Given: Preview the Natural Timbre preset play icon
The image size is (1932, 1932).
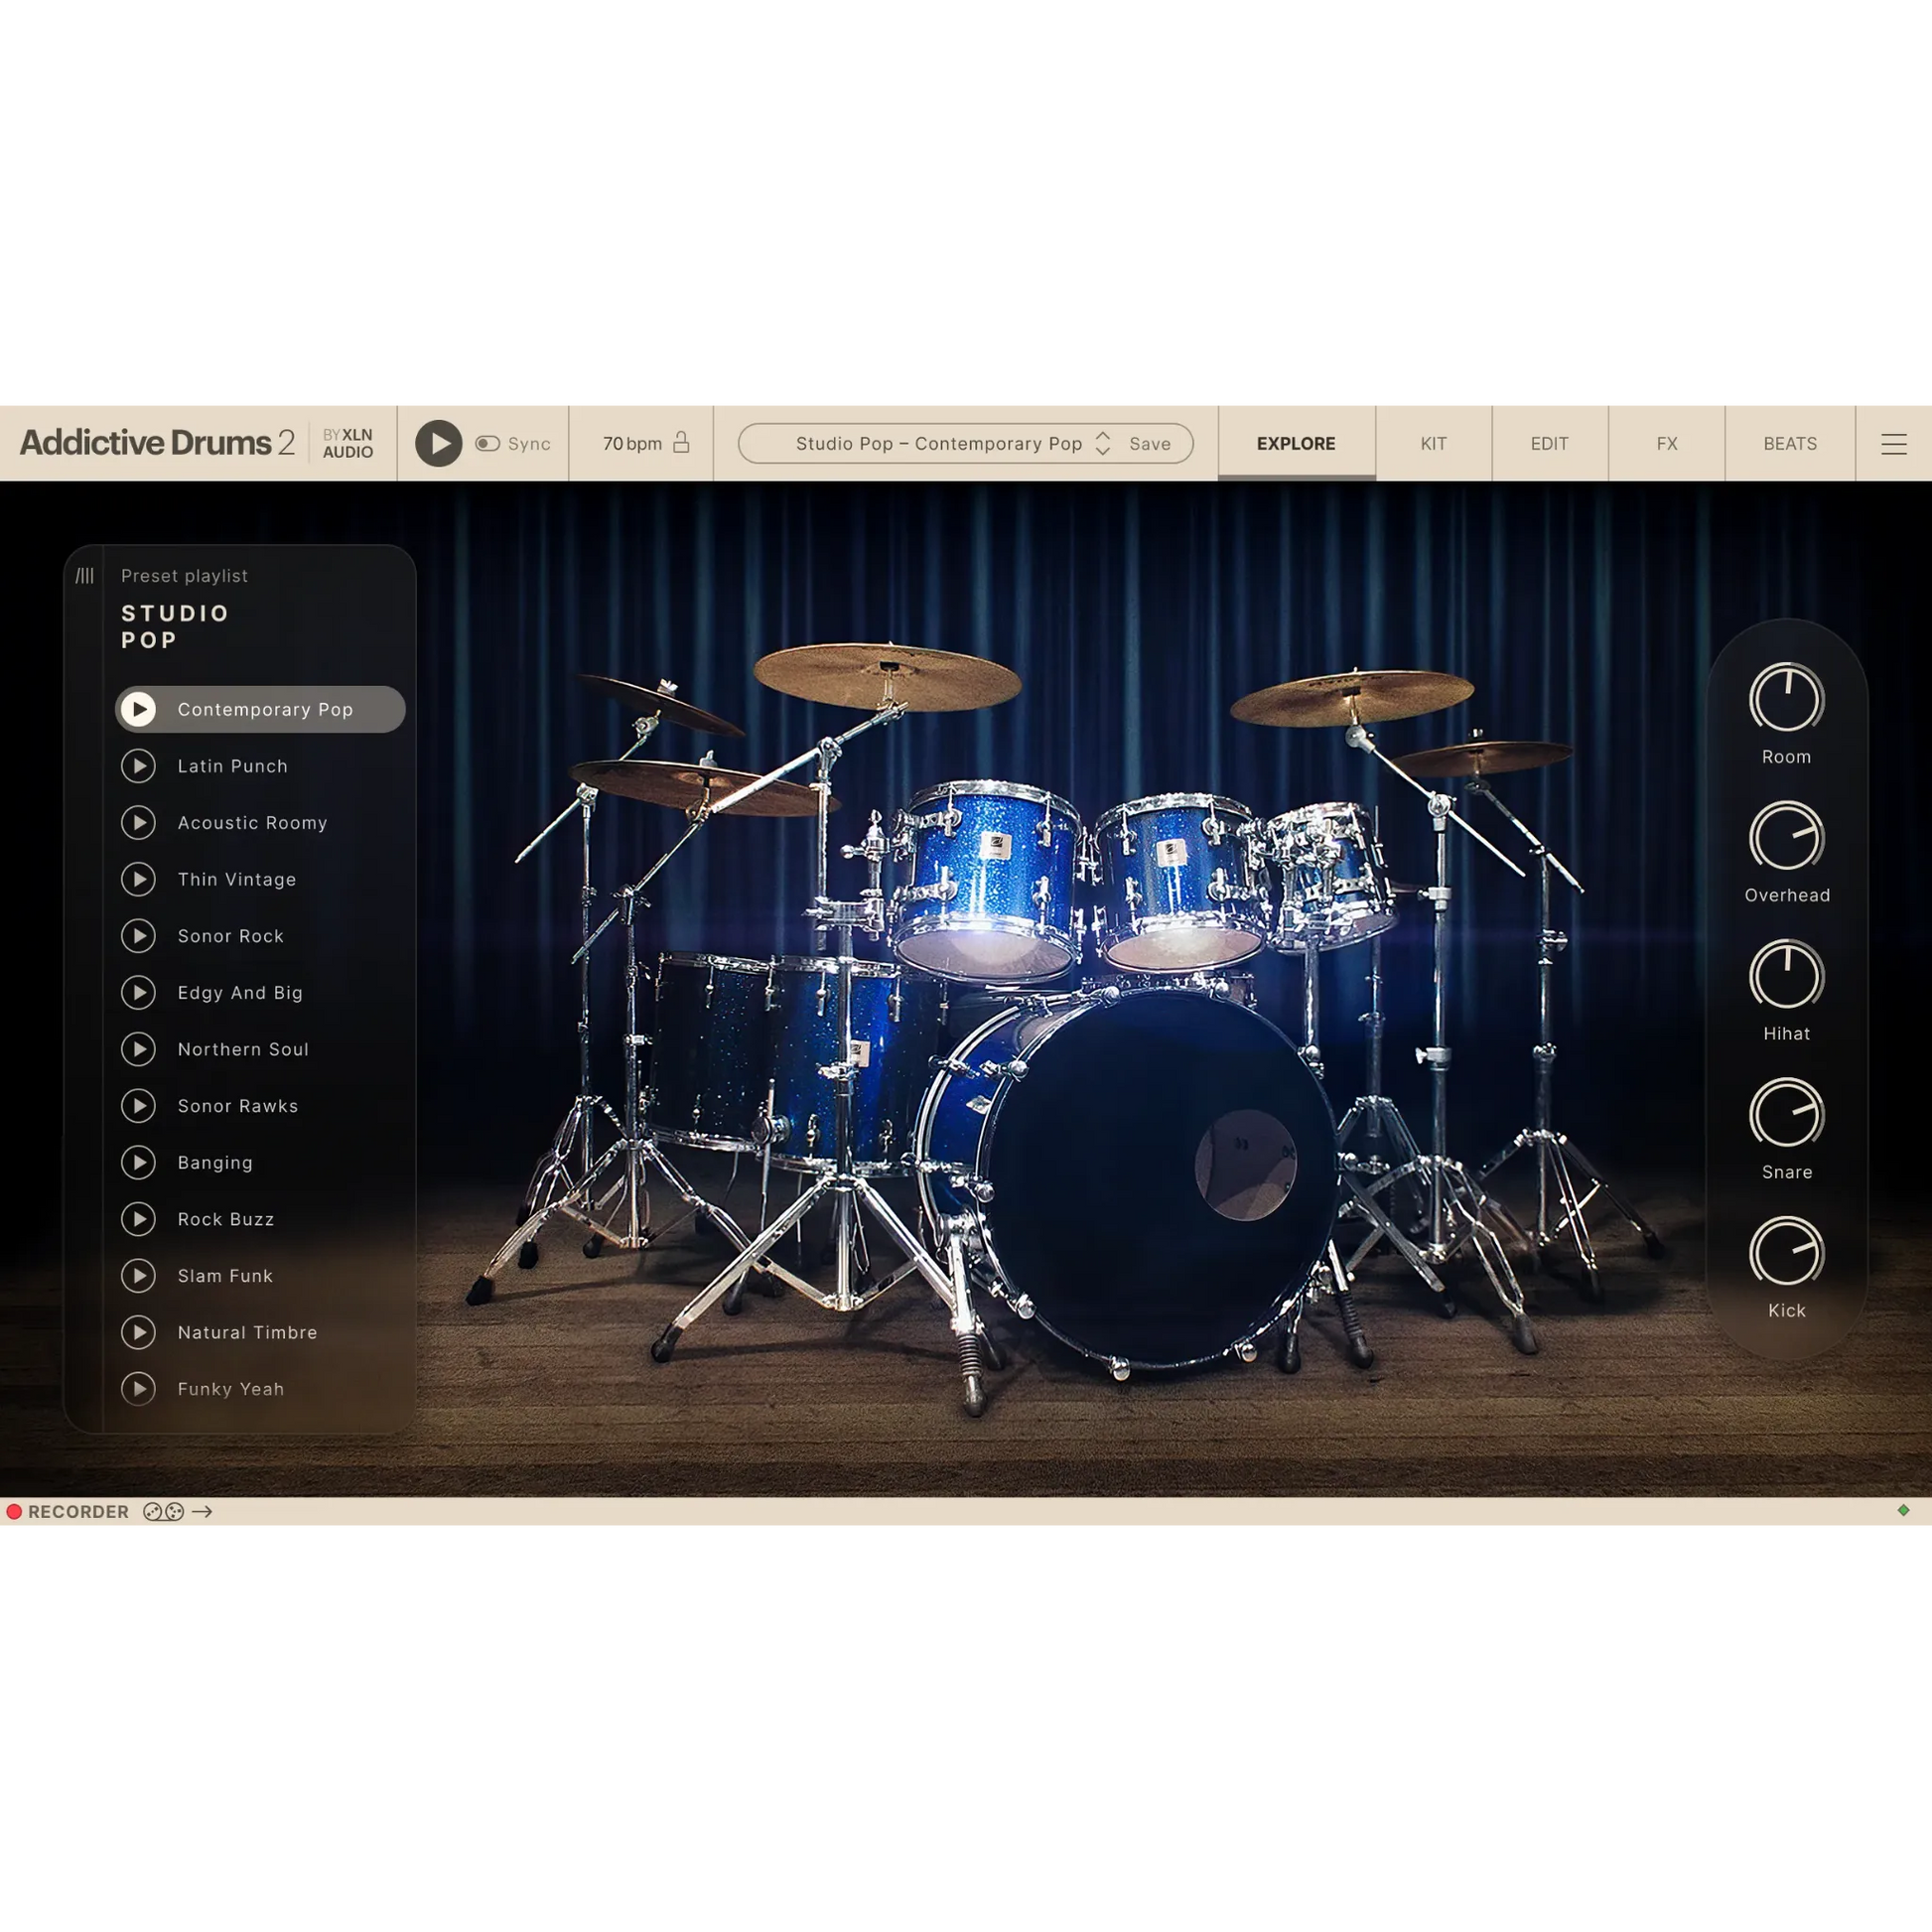Looking at the screenshot, I should (x=139, y=1332).
